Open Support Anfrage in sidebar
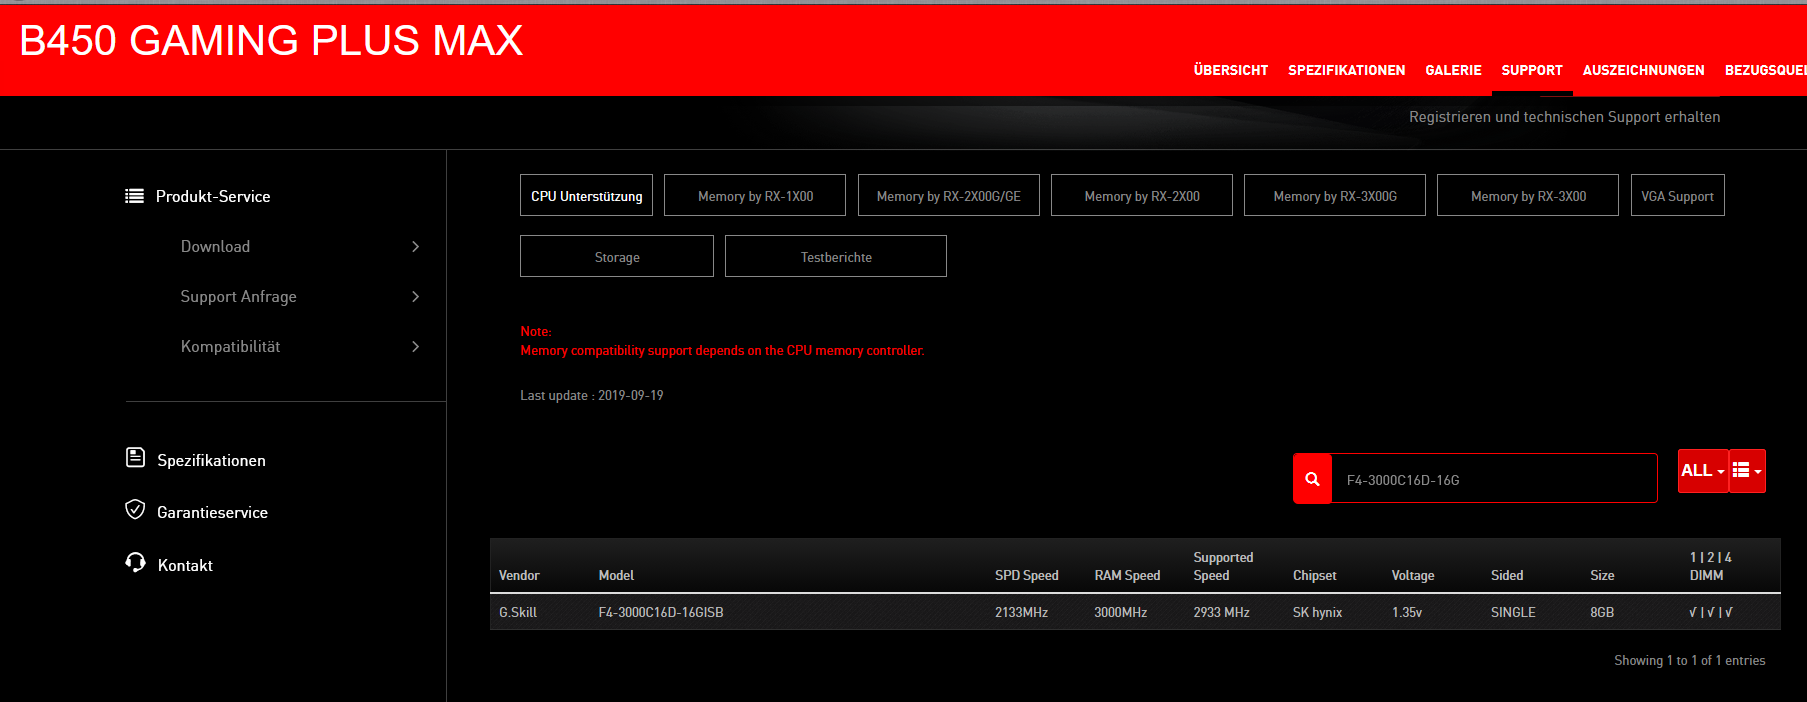Viewport: 1807px width, 702px height. [x=238, y=297]
